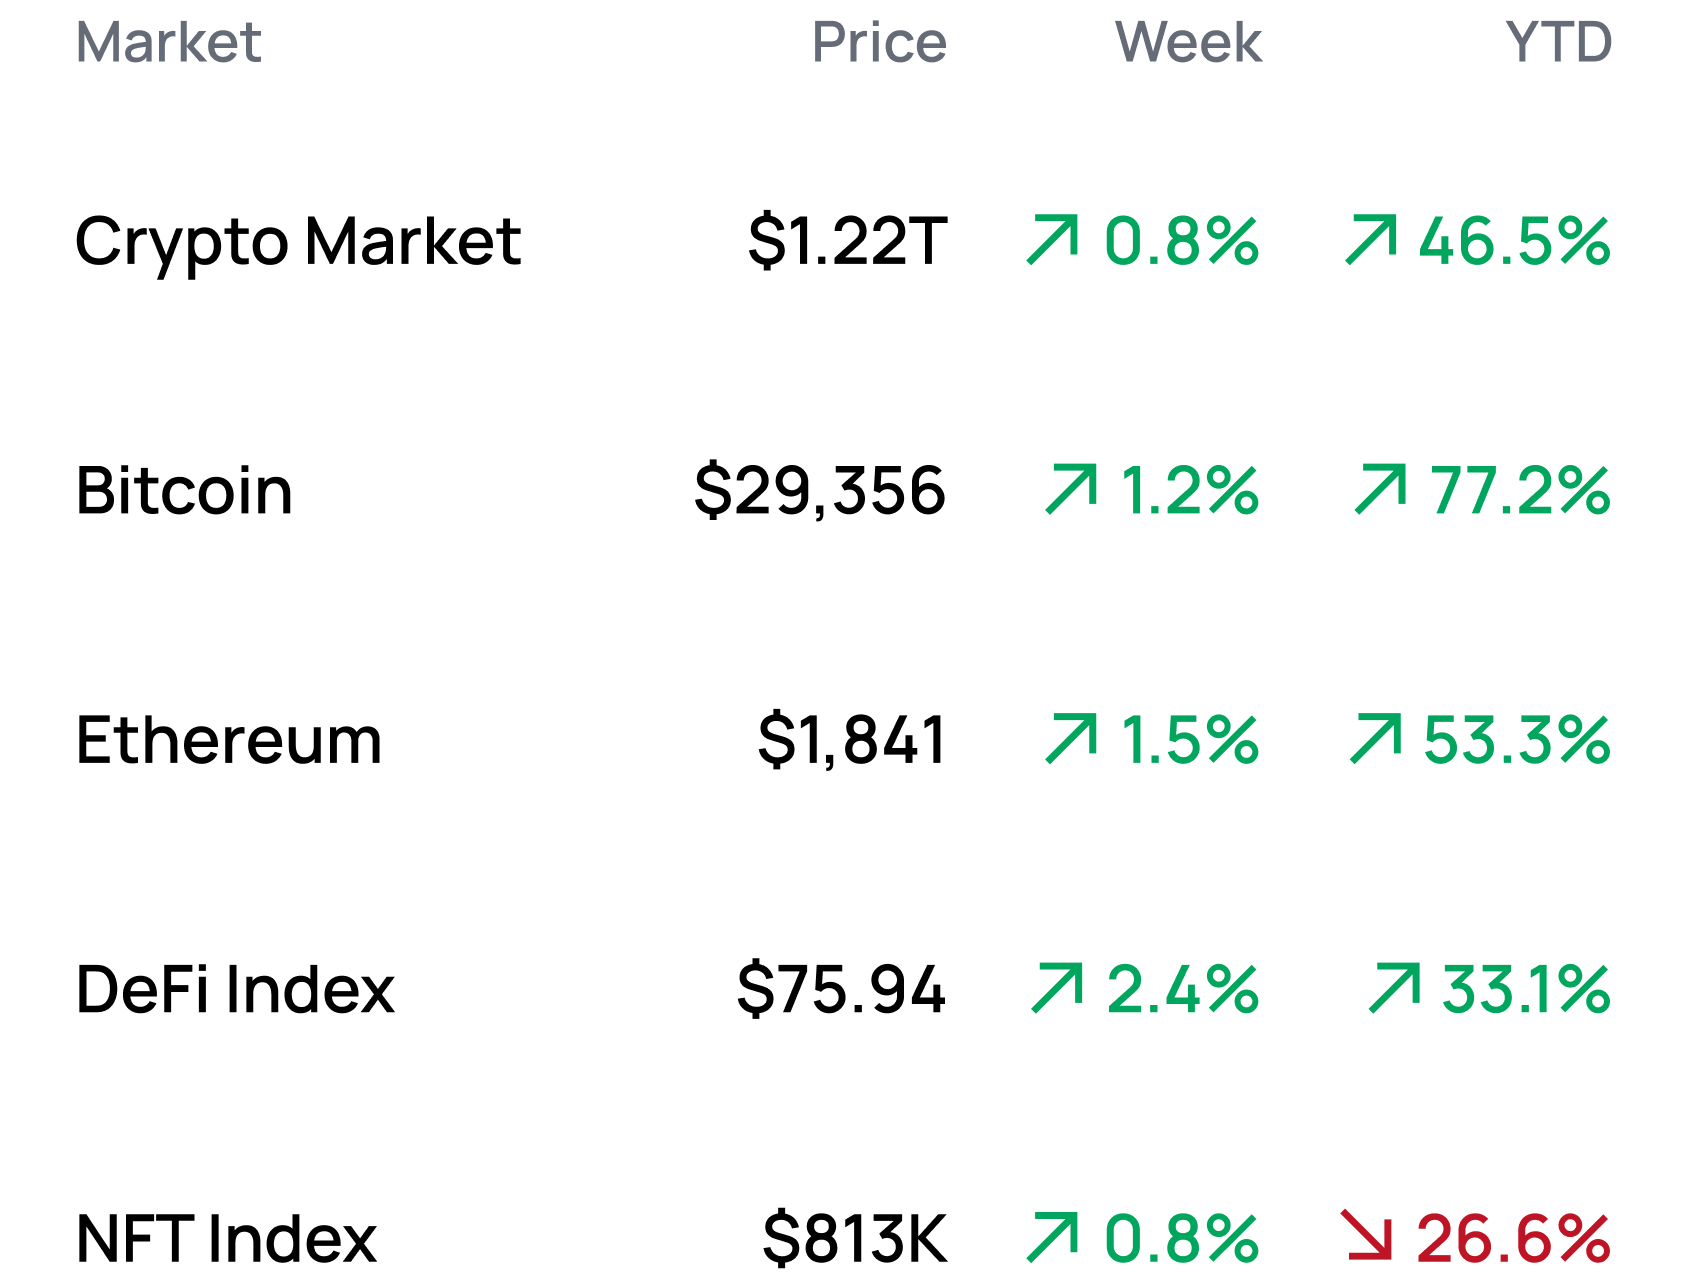Viewport: 1688px width, 1284px height.
Task: Open the NFT Index entry
Action: (x=226, y=1238)
